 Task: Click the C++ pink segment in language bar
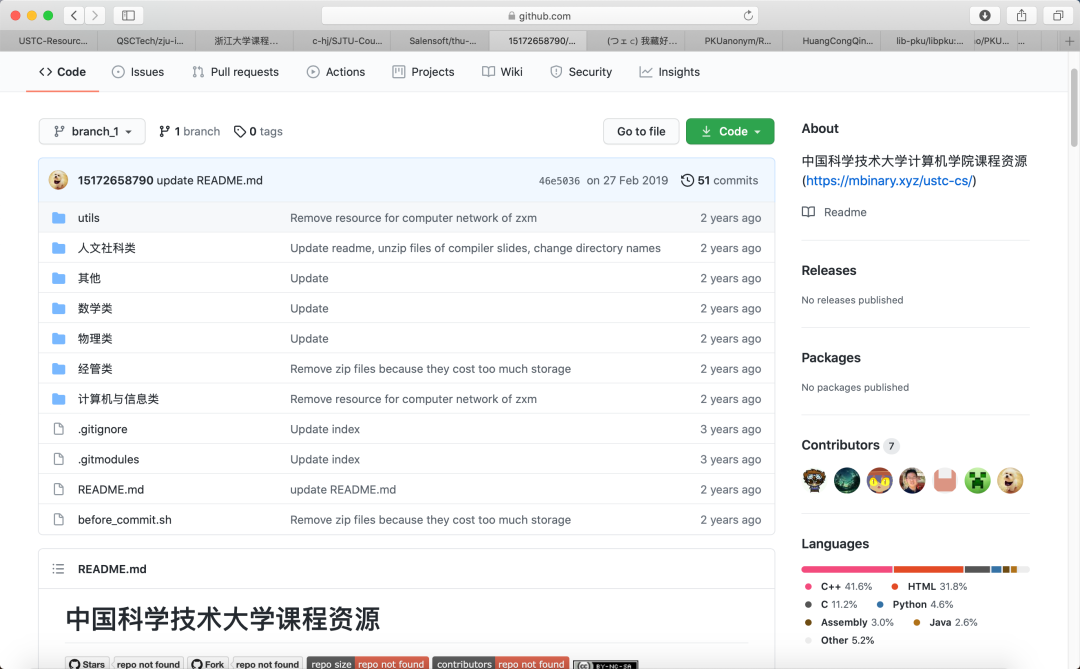[x=847, y=570]
